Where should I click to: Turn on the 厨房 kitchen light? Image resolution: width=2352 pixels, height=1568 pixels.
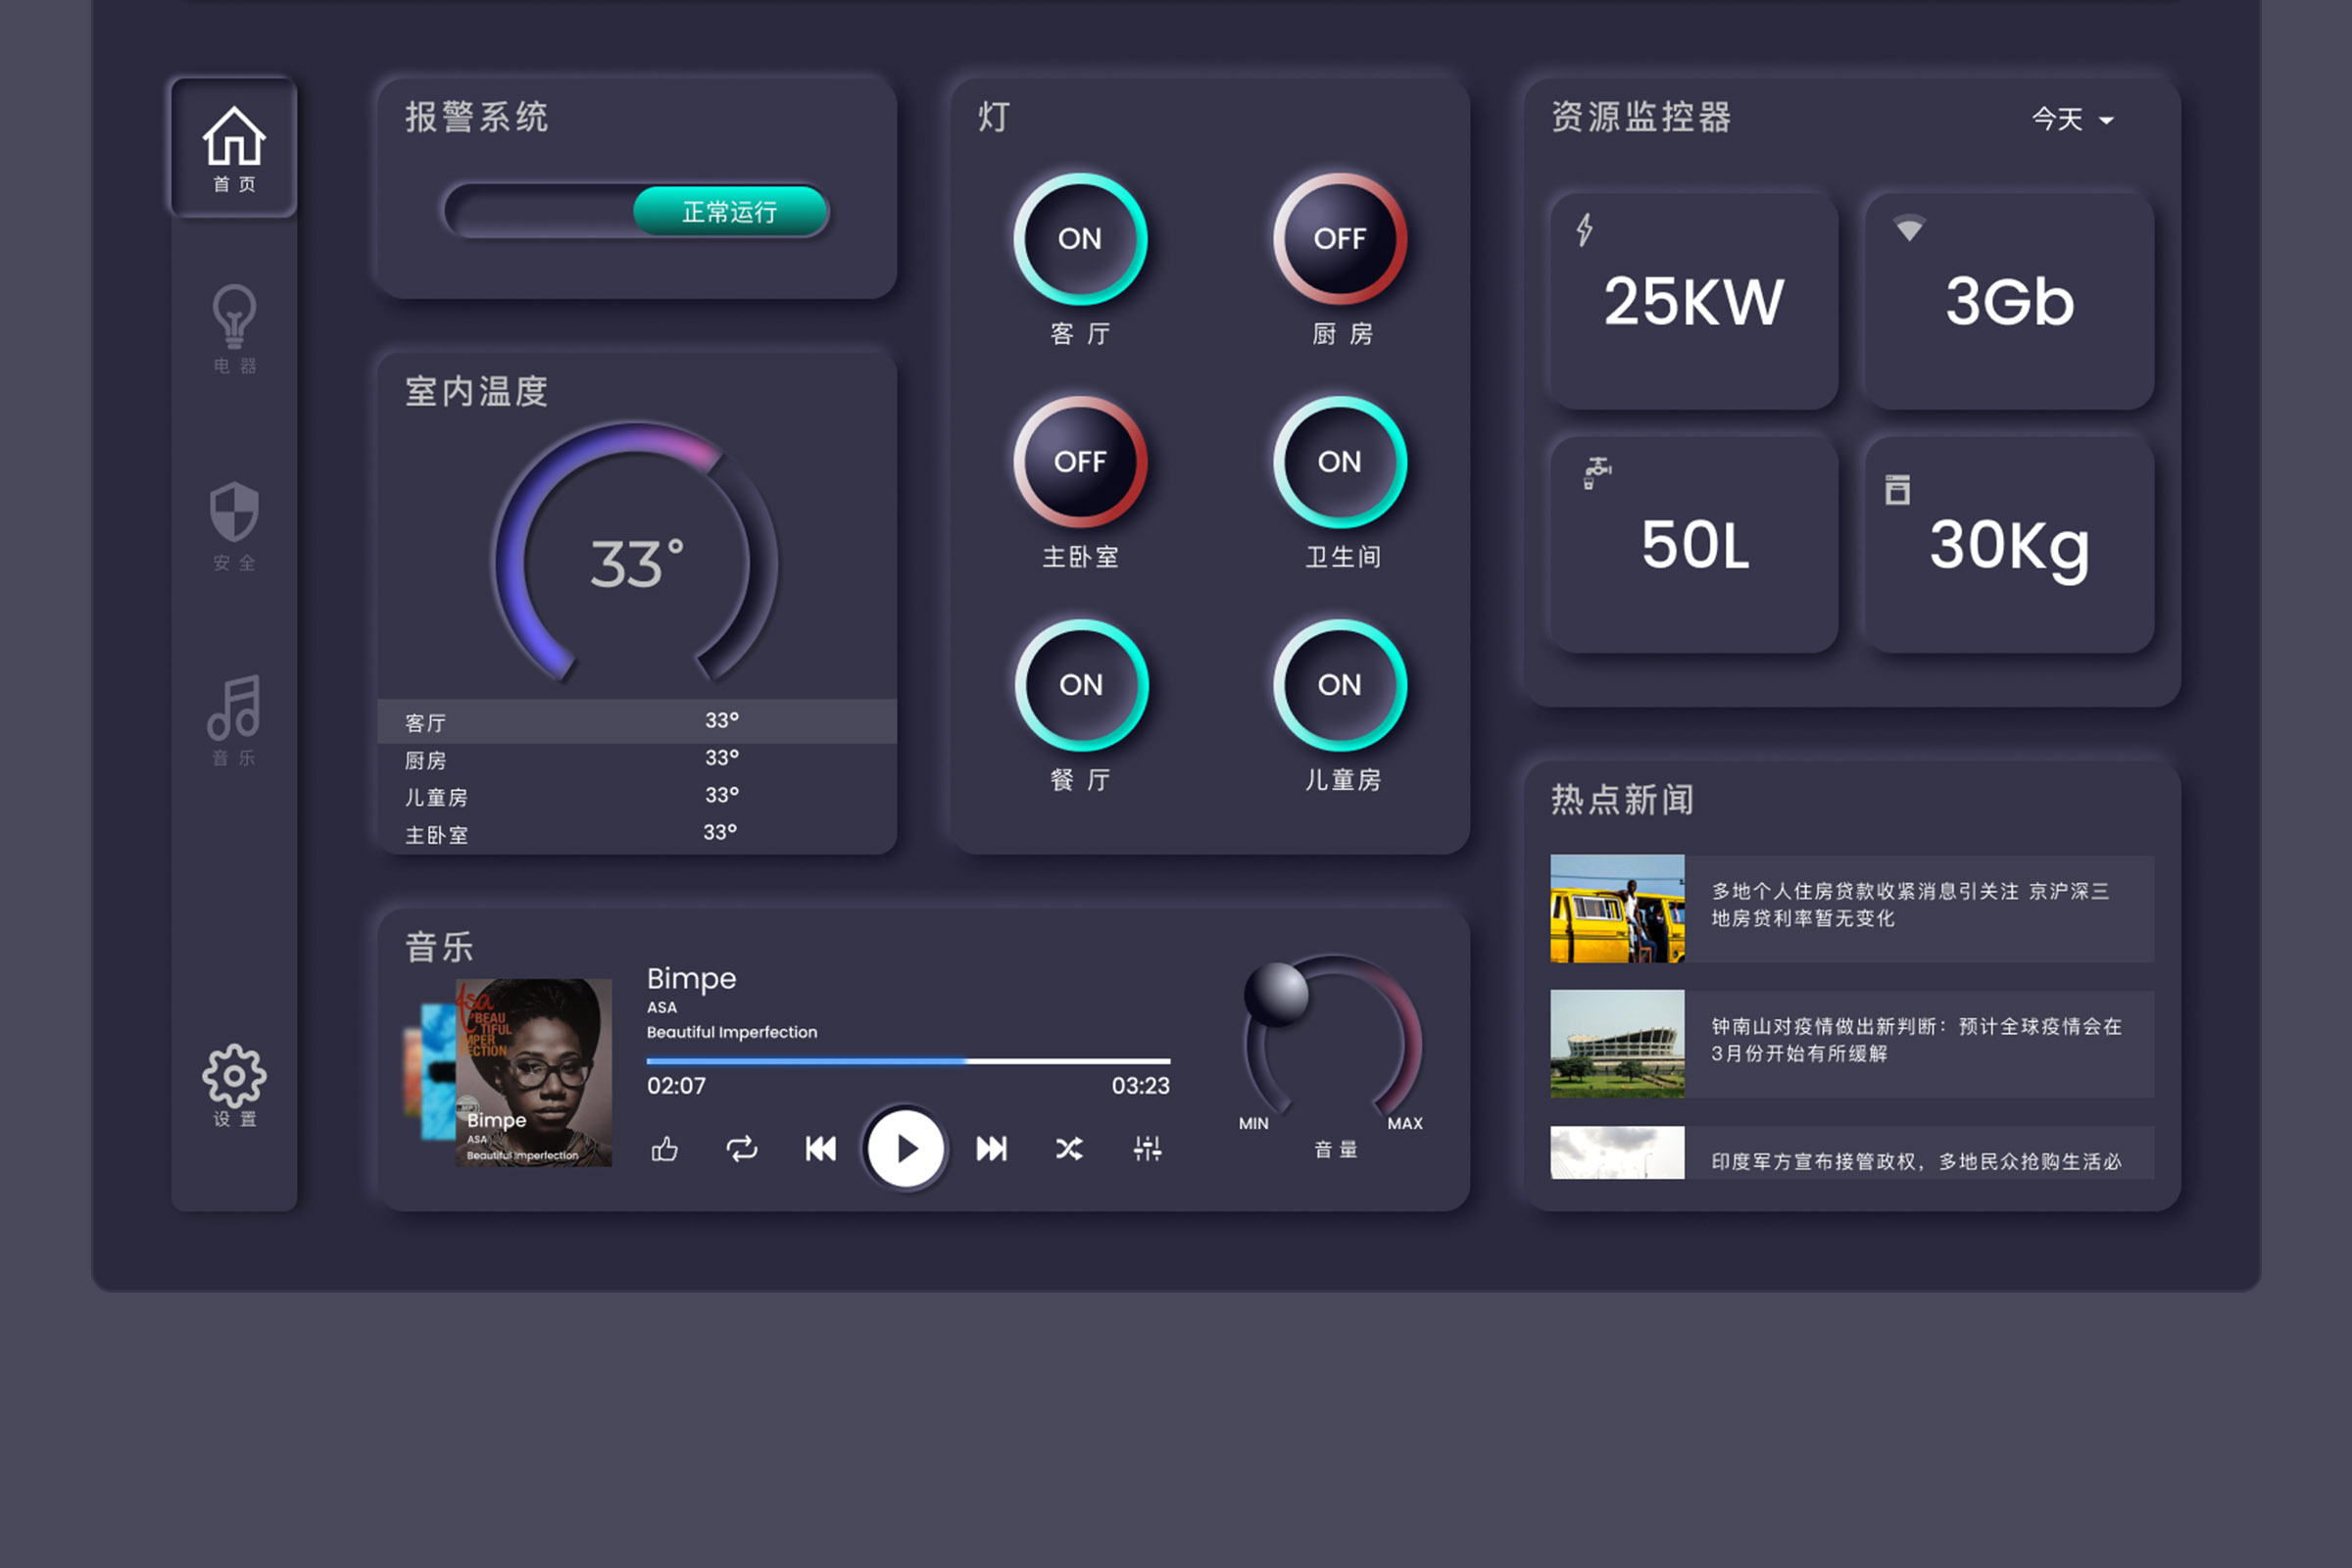pos(1339,239)
